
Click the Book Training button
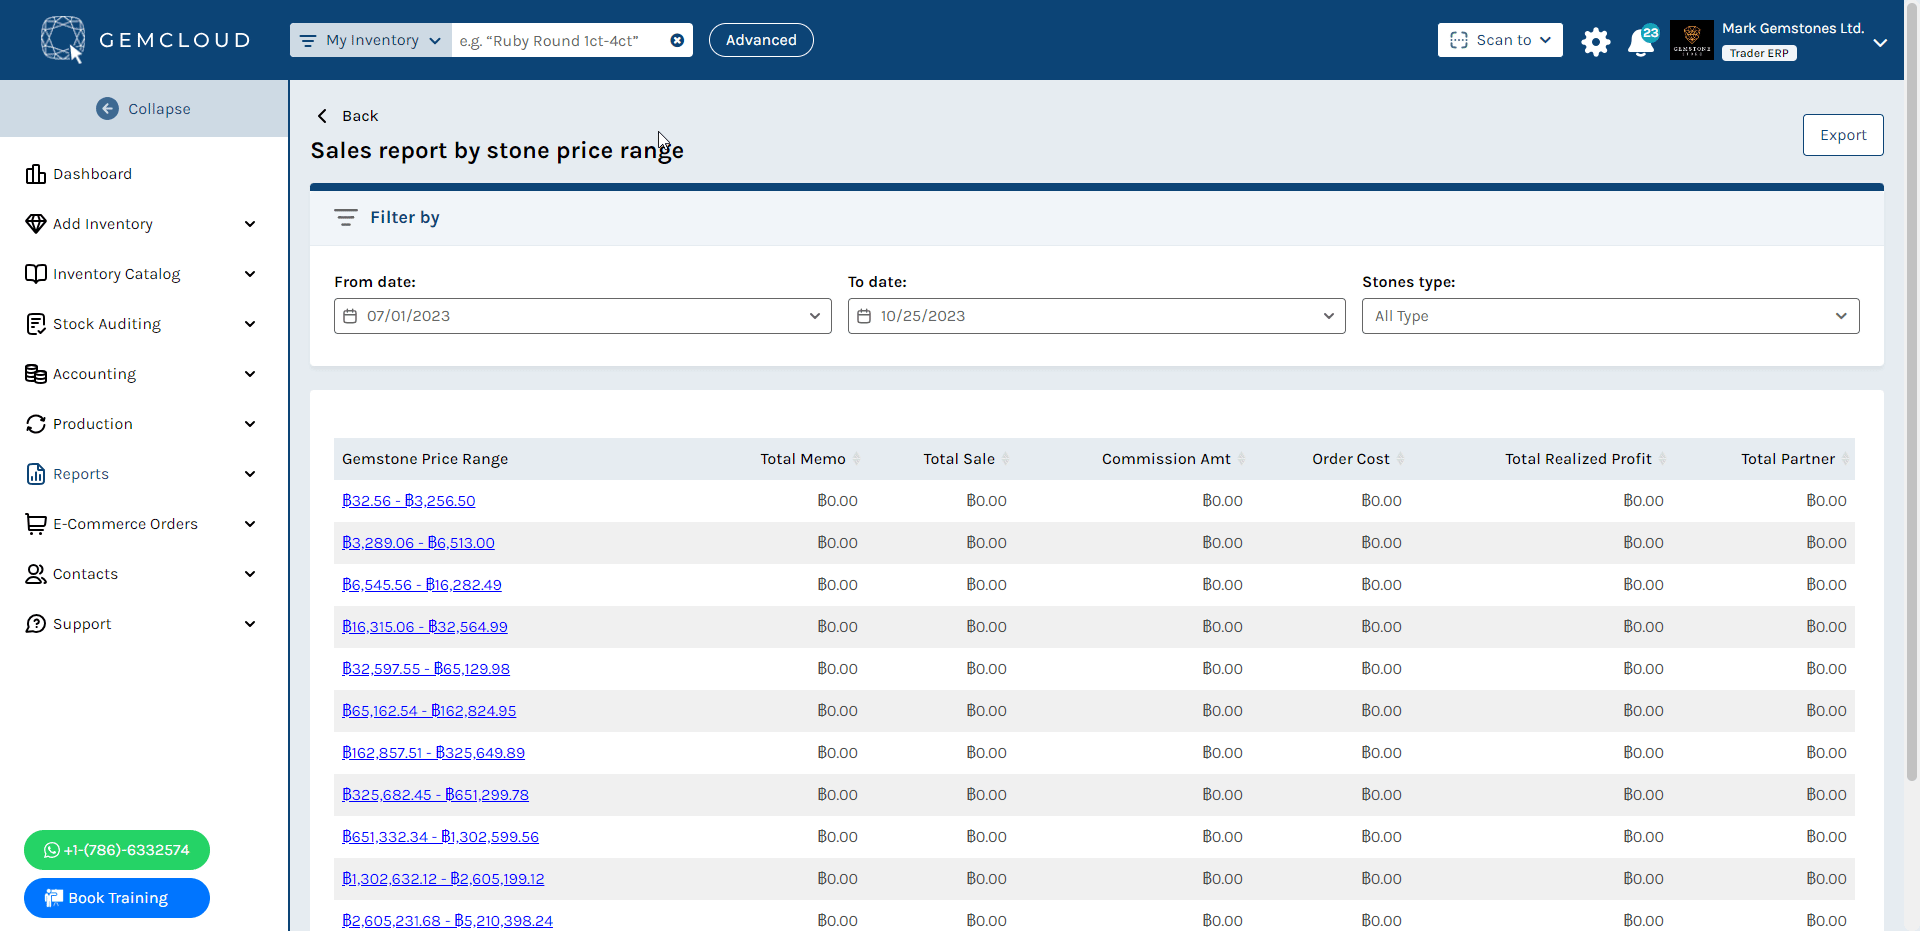pyautogui.click(x=117, y=898)
